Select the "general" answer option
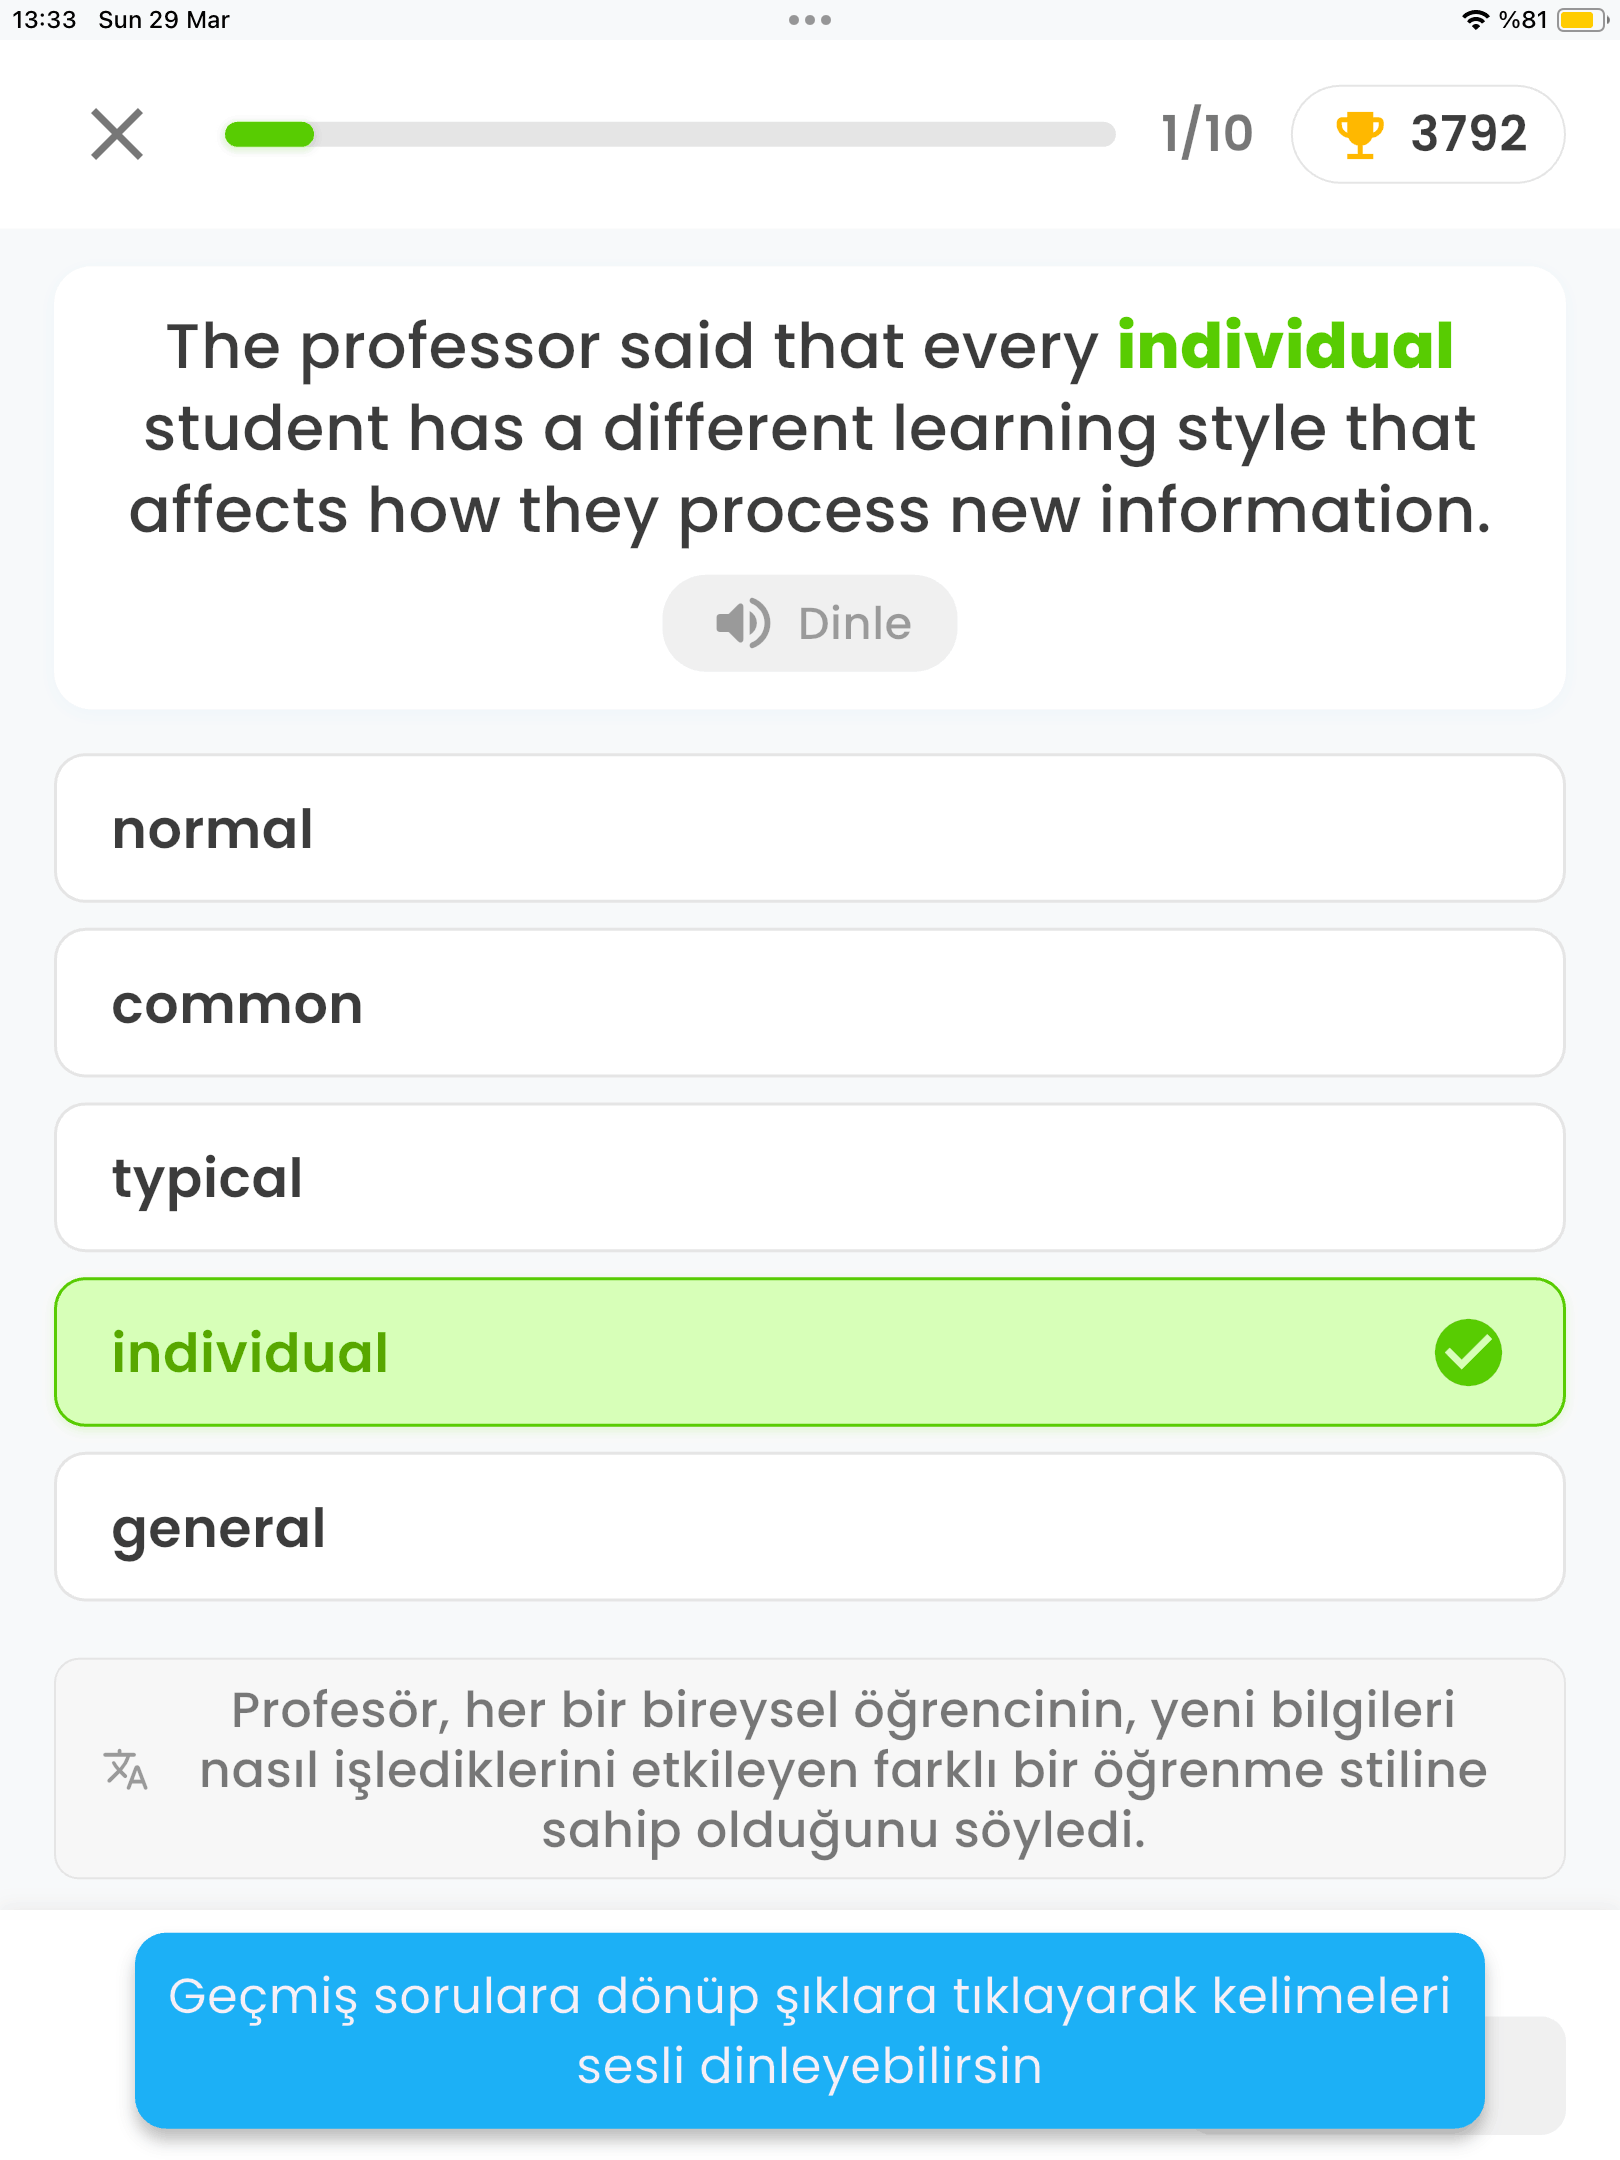Screen dimensions: 1620x2160 (809, 1527)
